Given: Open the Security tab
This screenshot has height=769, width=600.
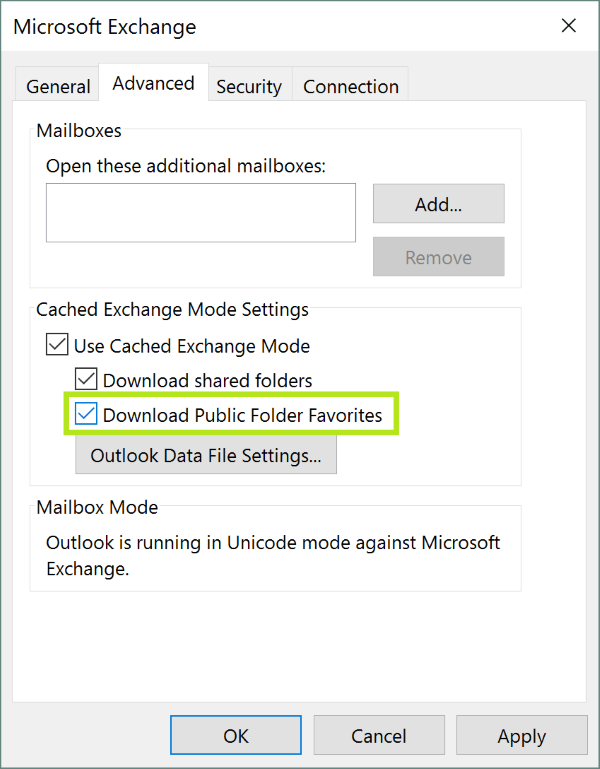Looking at the screenshot, I should tap(249, 86).
